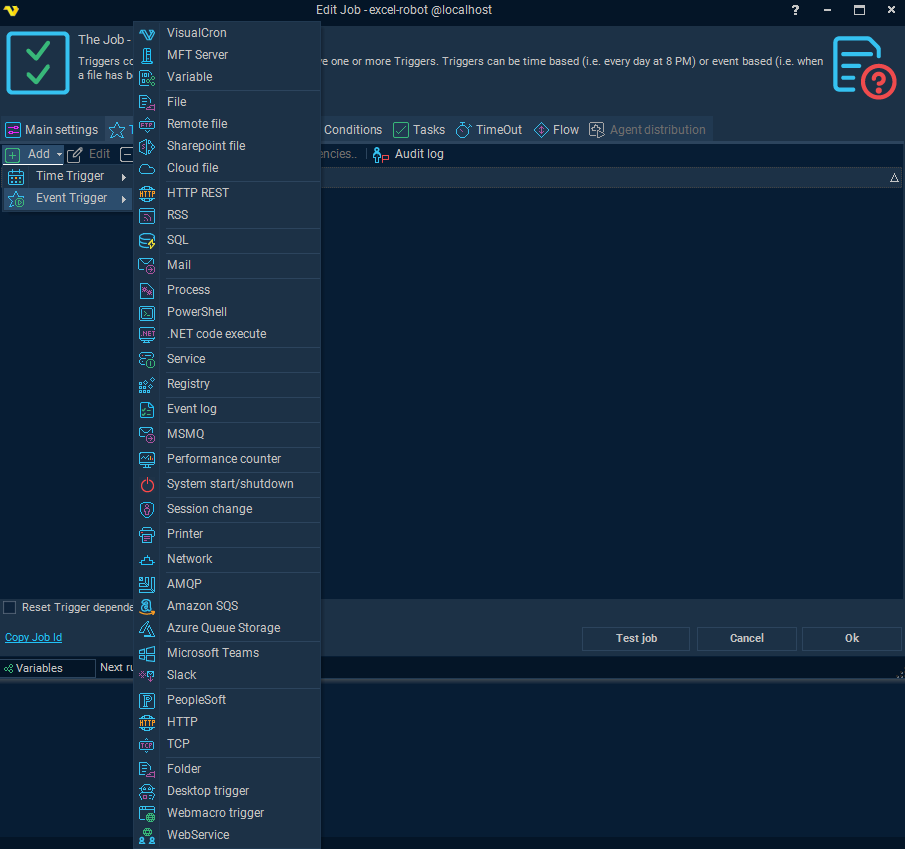Click the Variable trigger icon
This screenshot has width=905, height=849.
[147, 77]
